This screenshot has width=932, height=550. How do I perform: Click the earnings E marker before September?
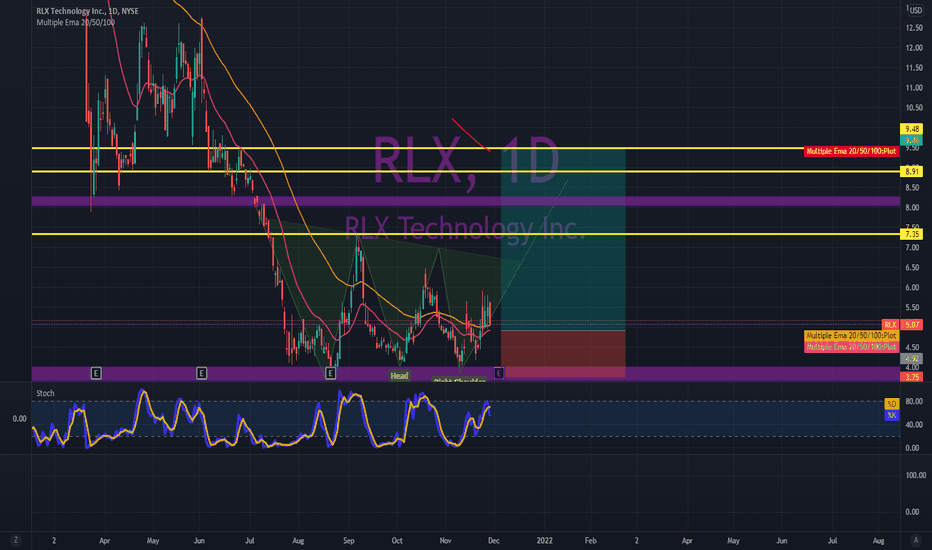coord(330,373)
